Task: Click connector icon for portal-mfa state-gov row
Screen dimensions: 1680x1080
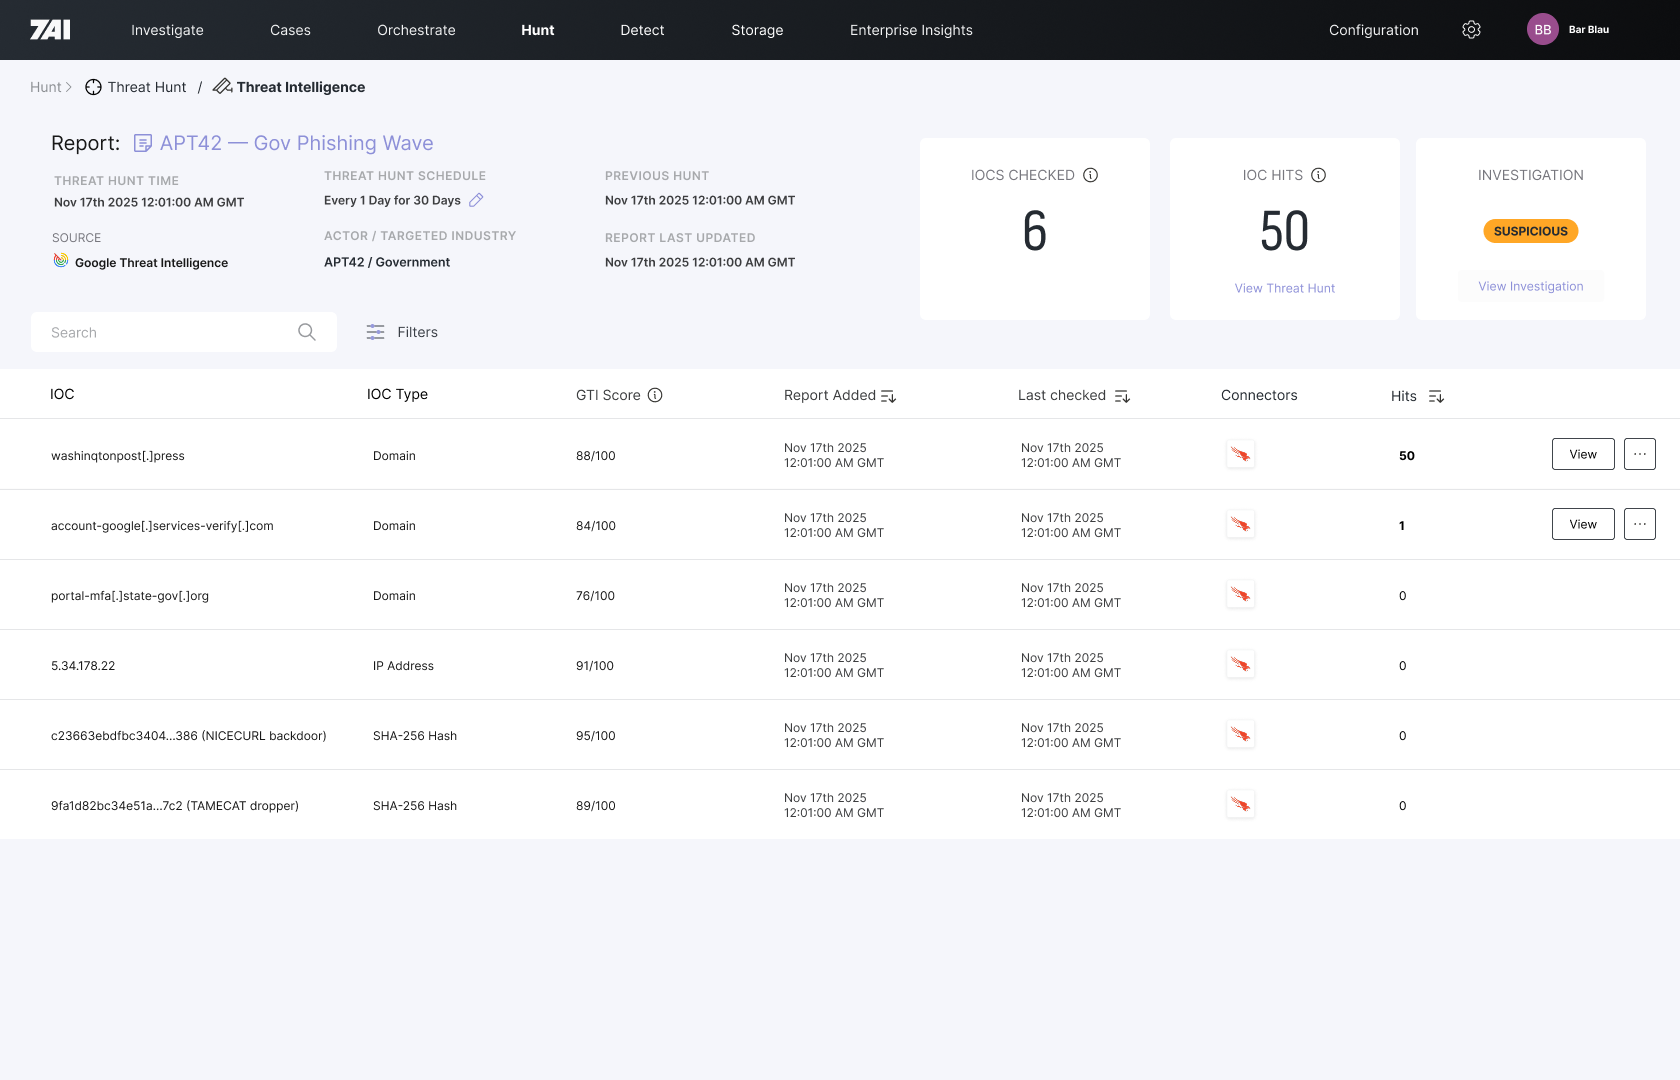Action: (x=1241, y=595)
